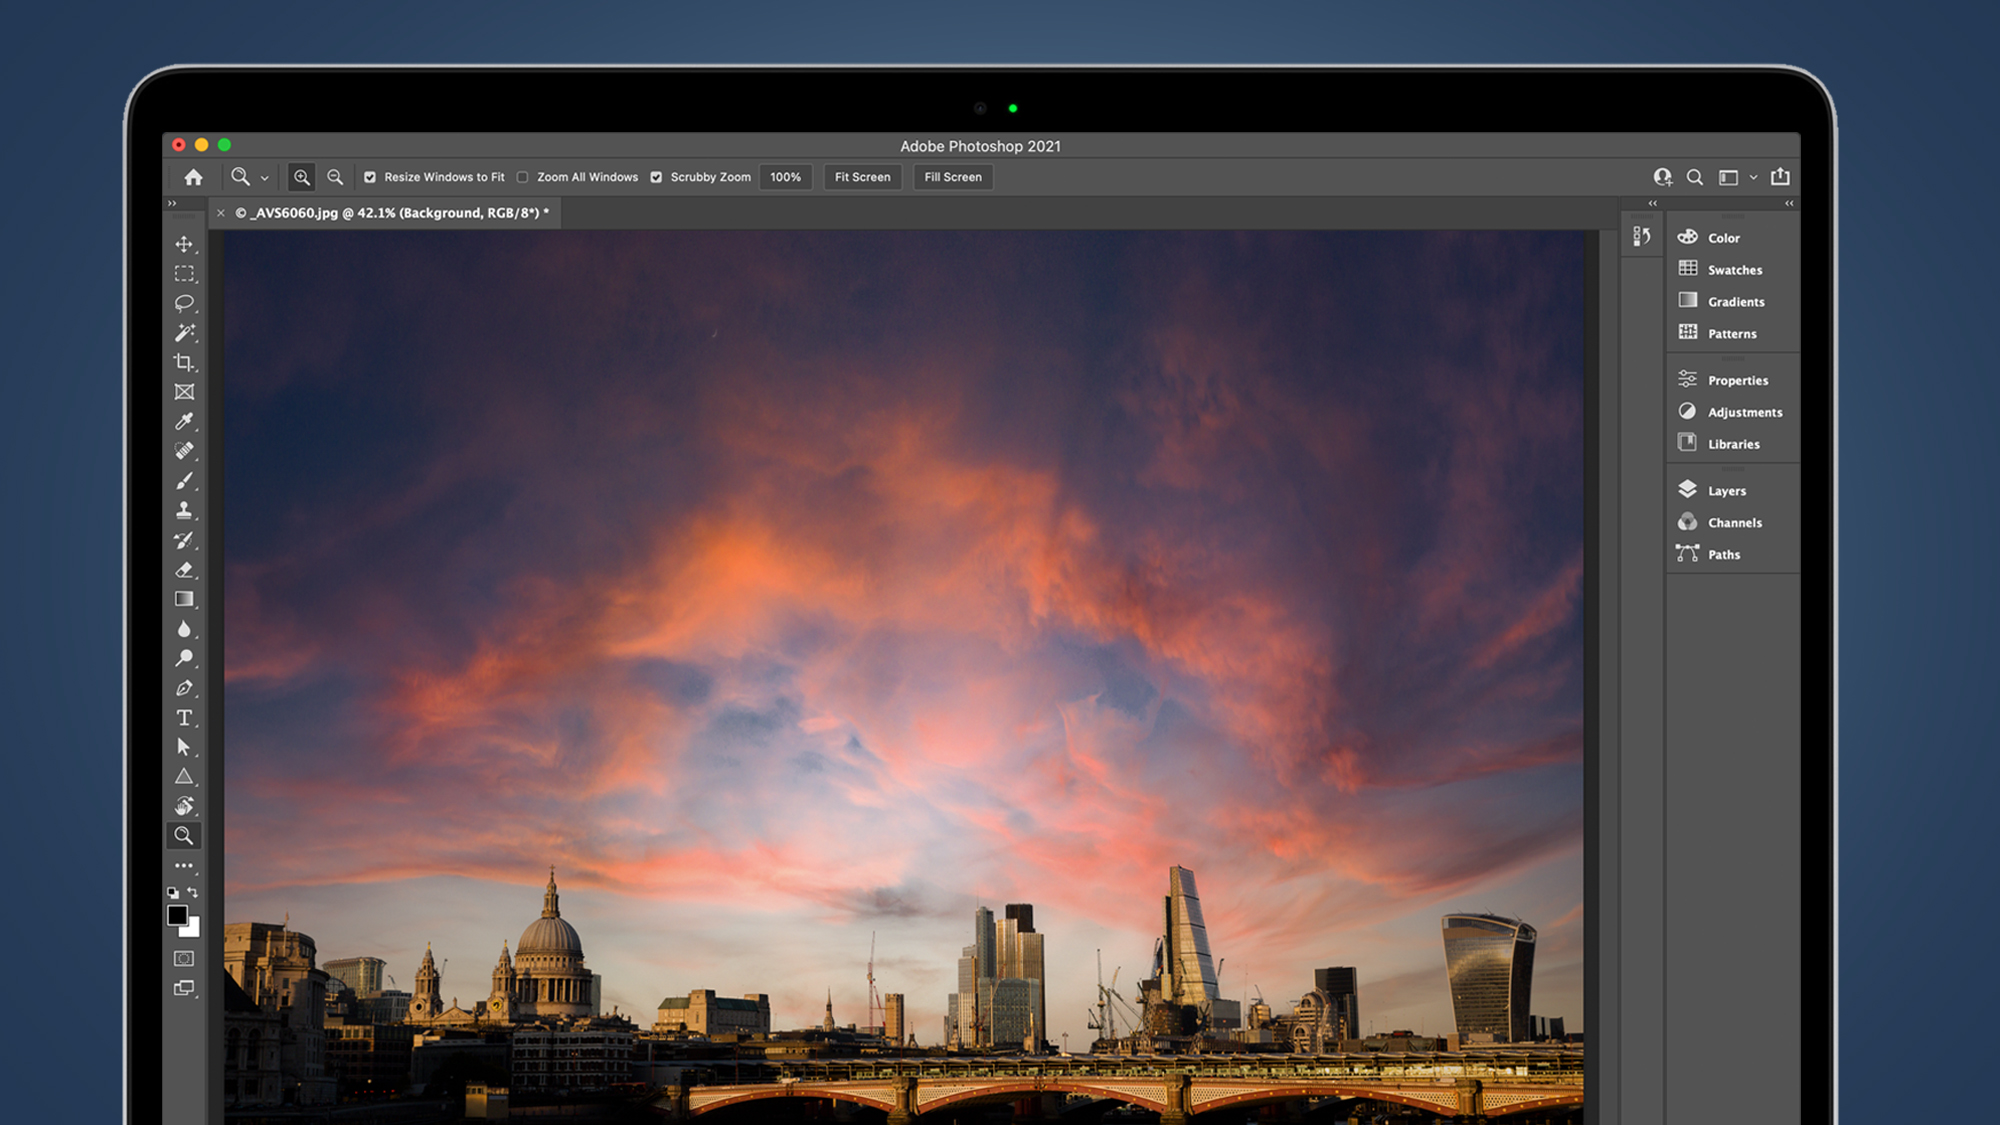Enable Zoom All Windows checkbox
Image resolution: width=2000 pixels, height=1125 pixels.
click(x=522, y=177)
